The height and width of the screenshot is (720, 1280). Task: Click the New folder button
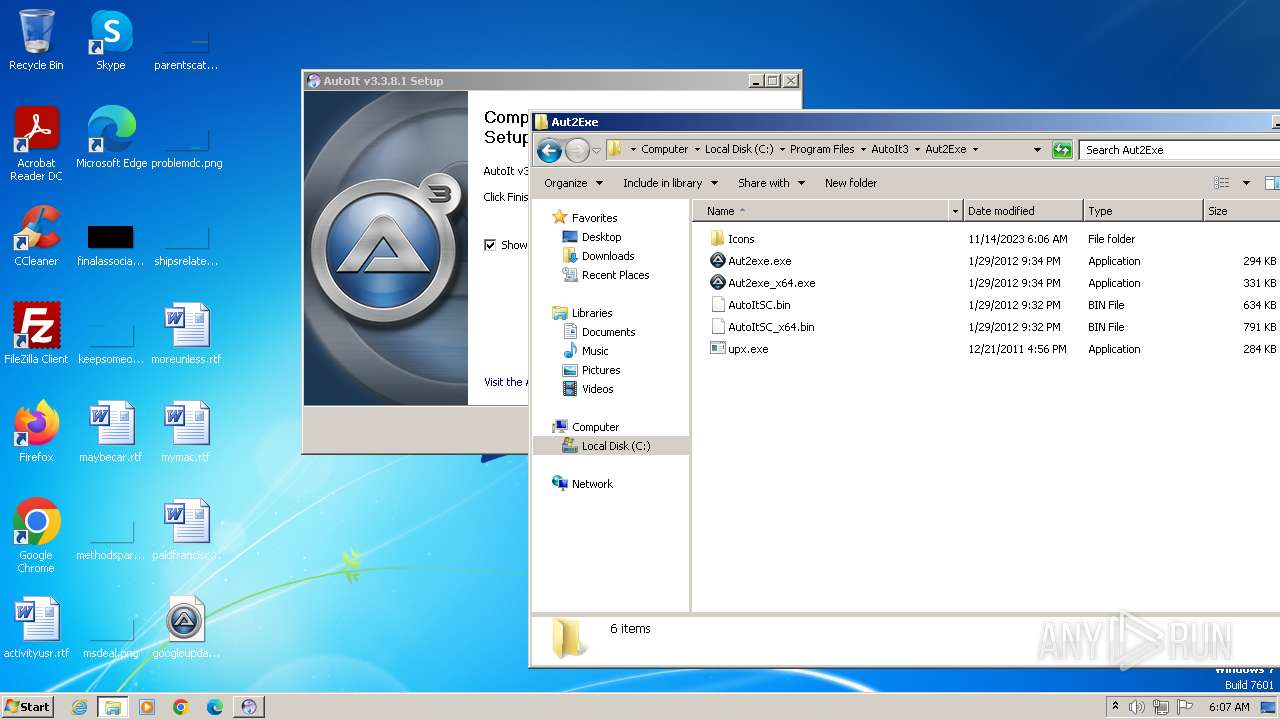coord(851,183)
